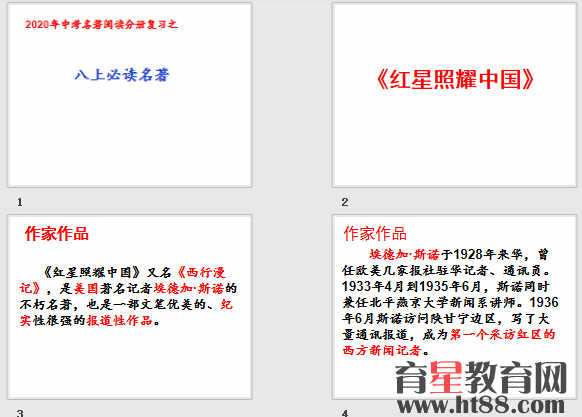
Task: Click the red header 2020年中考名著阅读分册复习之
Action: click(x=101, y=25)
